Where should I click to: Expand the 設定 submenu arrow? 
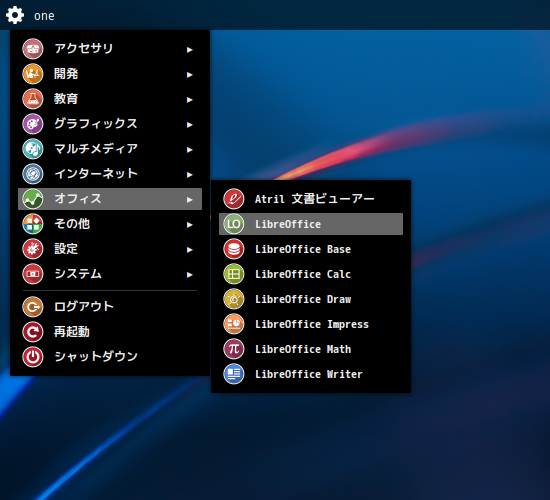pyautogui.click(x=190, y=250)
